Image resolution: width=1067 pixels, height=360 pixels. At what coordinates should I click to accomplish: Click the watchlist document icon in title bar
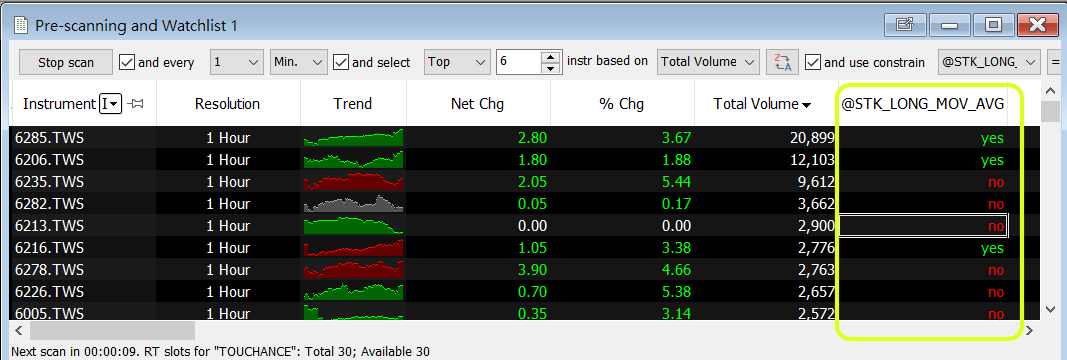(21, 26)
